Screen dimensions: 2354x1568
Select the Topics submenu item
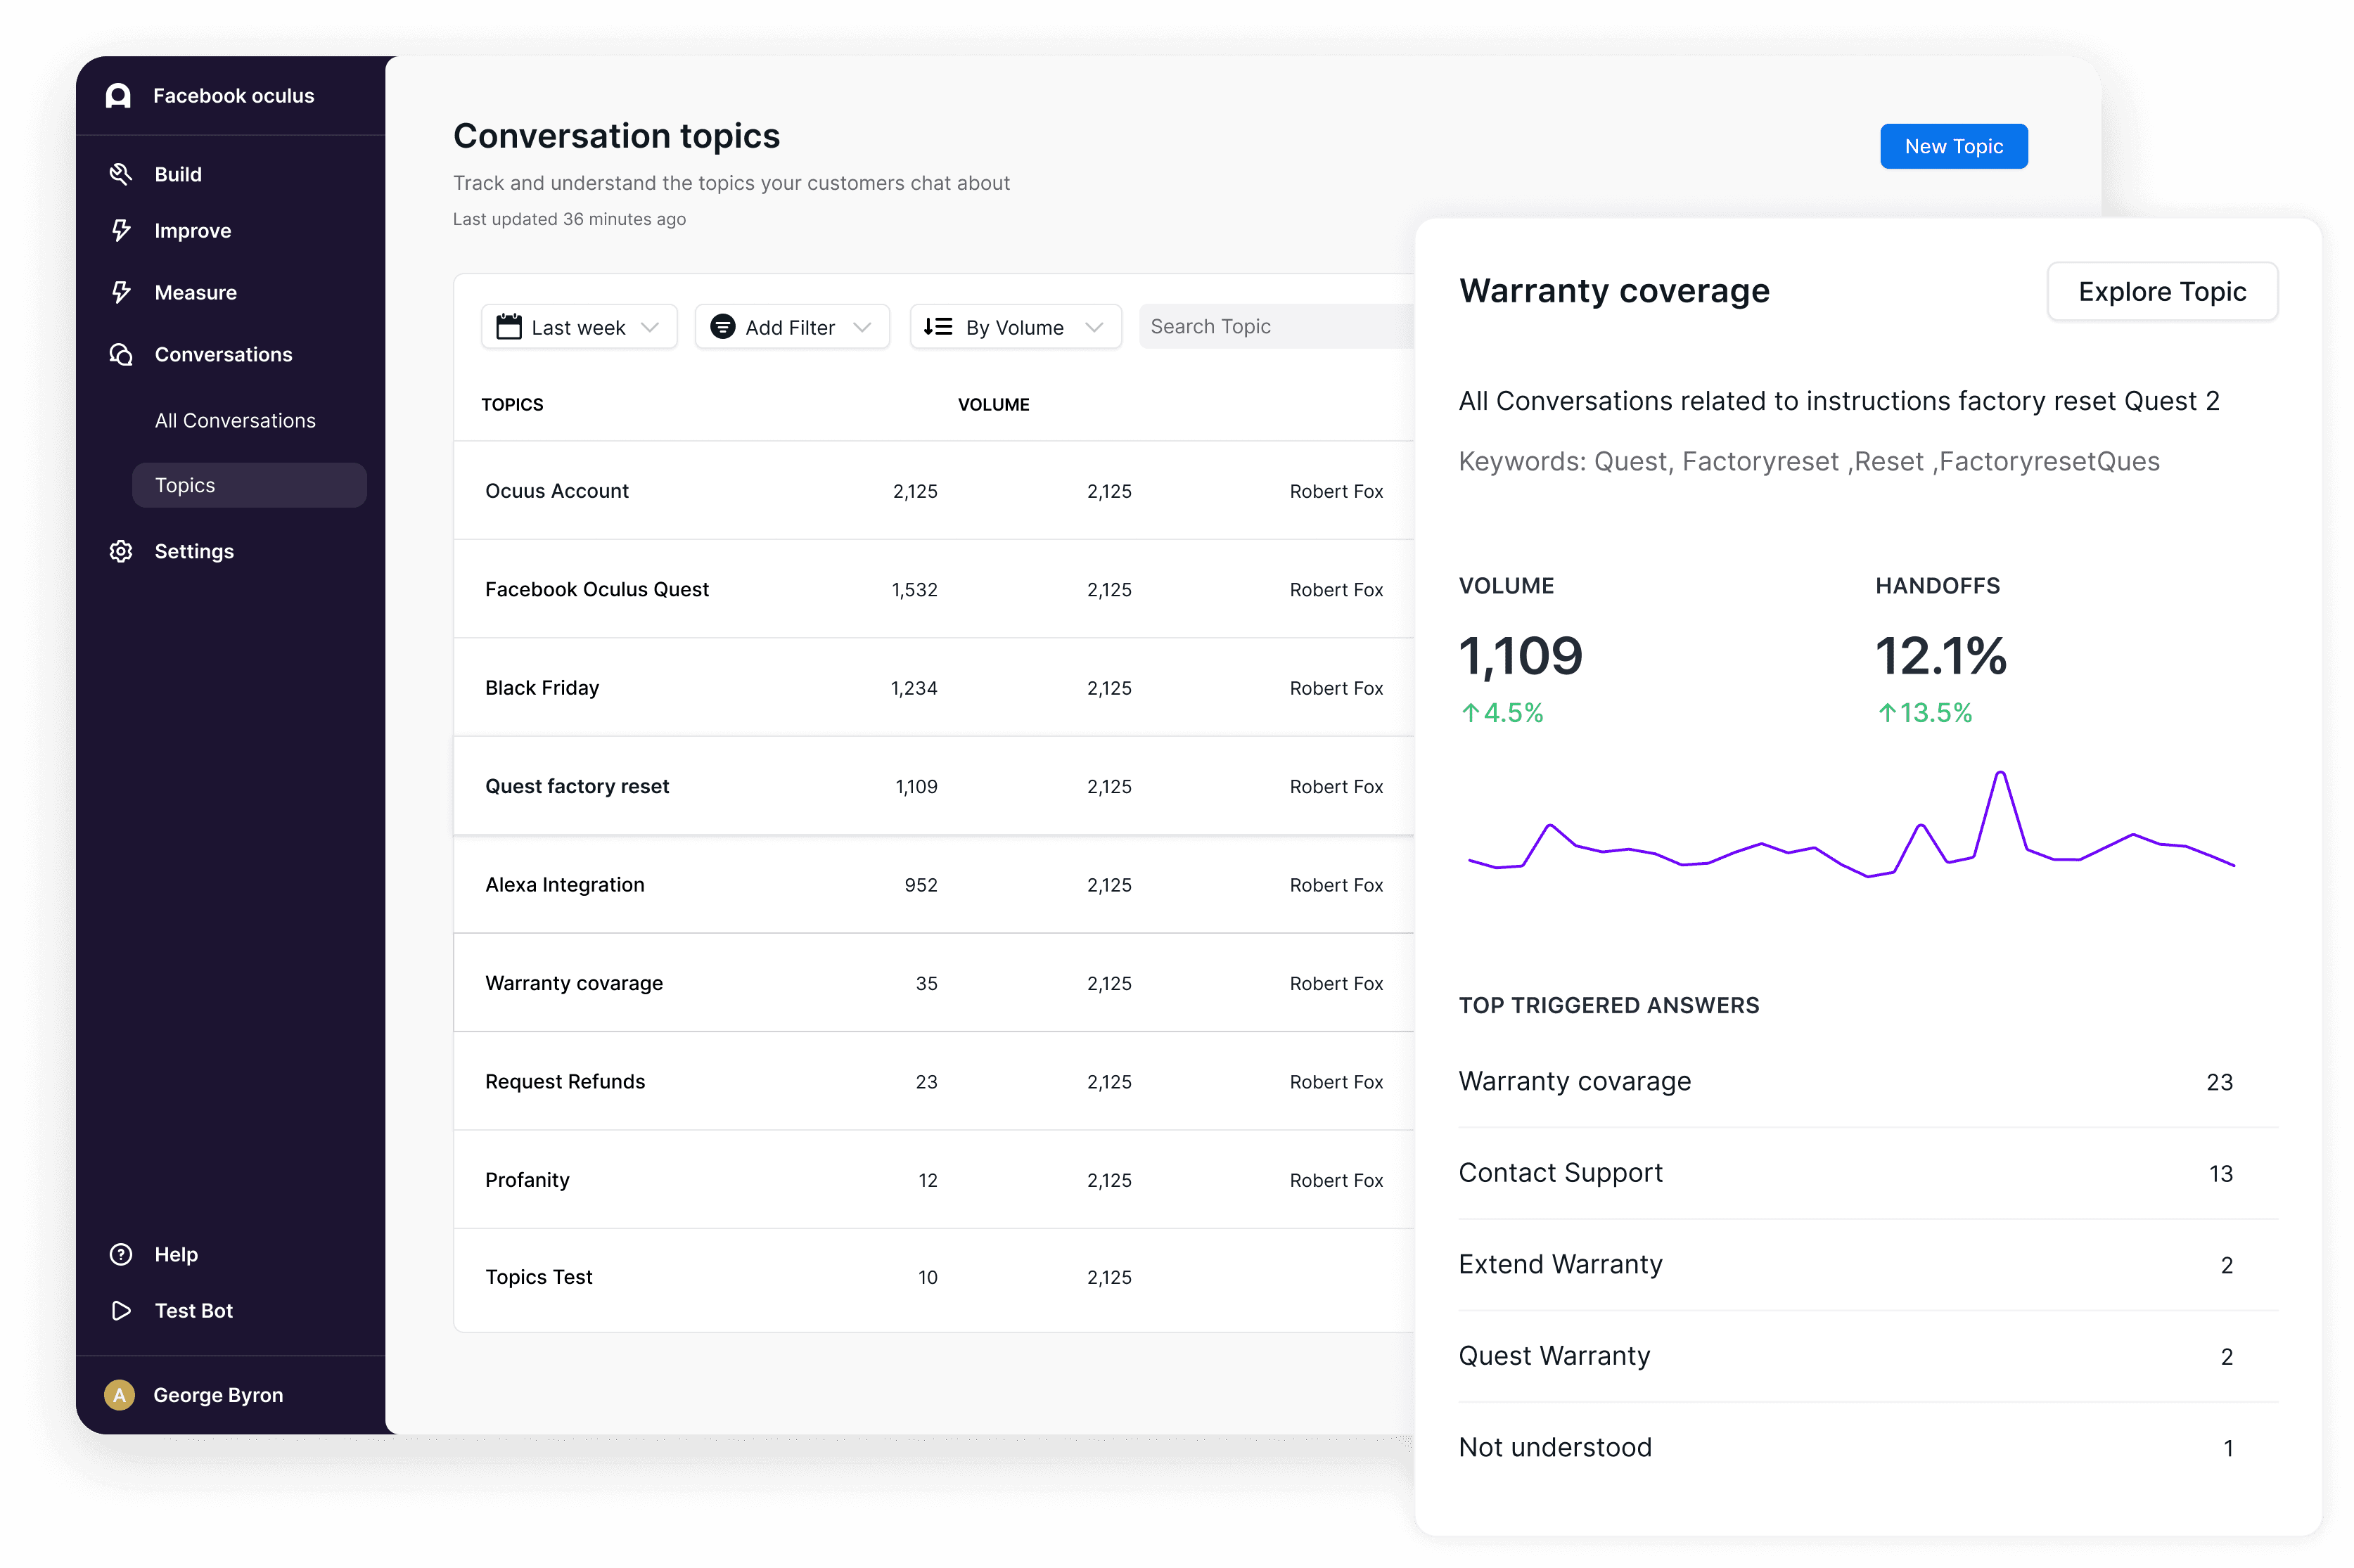click(249, 485)
